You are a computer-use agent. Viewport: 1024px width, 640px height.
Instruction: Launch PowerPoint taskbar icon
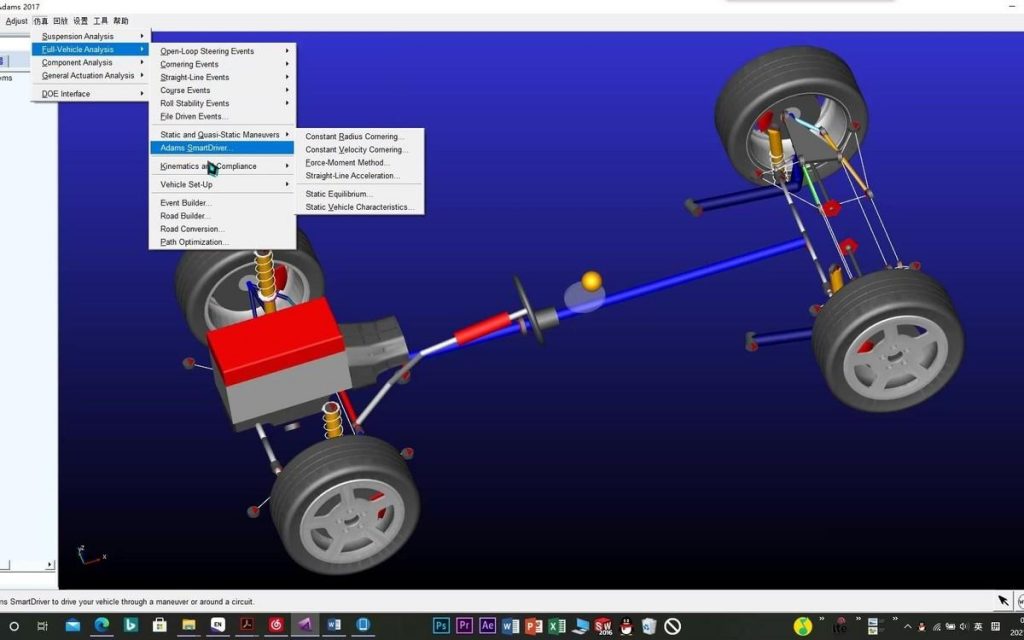(534, 626)
